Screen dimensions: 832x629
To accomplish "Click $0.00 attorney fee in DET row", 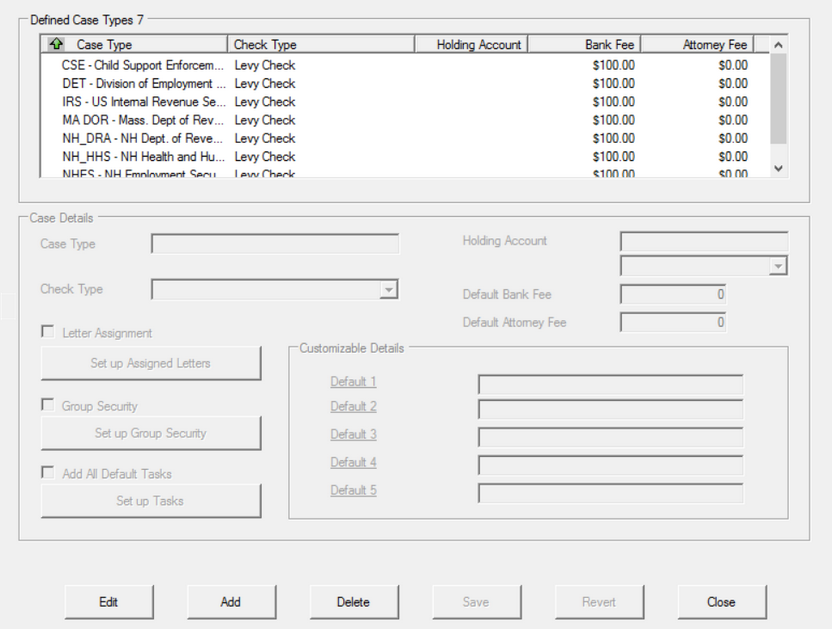I will [733, 84].
